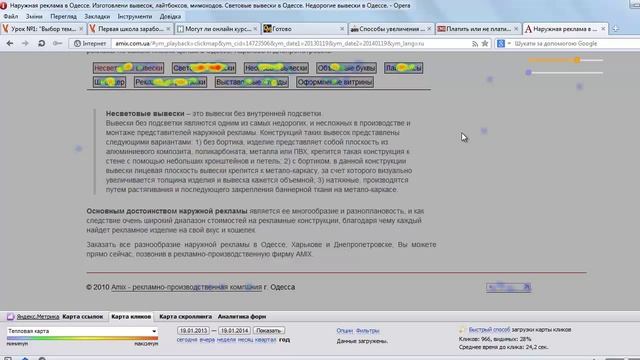Image resolution: width=640 pixels, height=360 pixels.
Task: Switch to tab "Первая школа зарабо..."
Action: 130,29
